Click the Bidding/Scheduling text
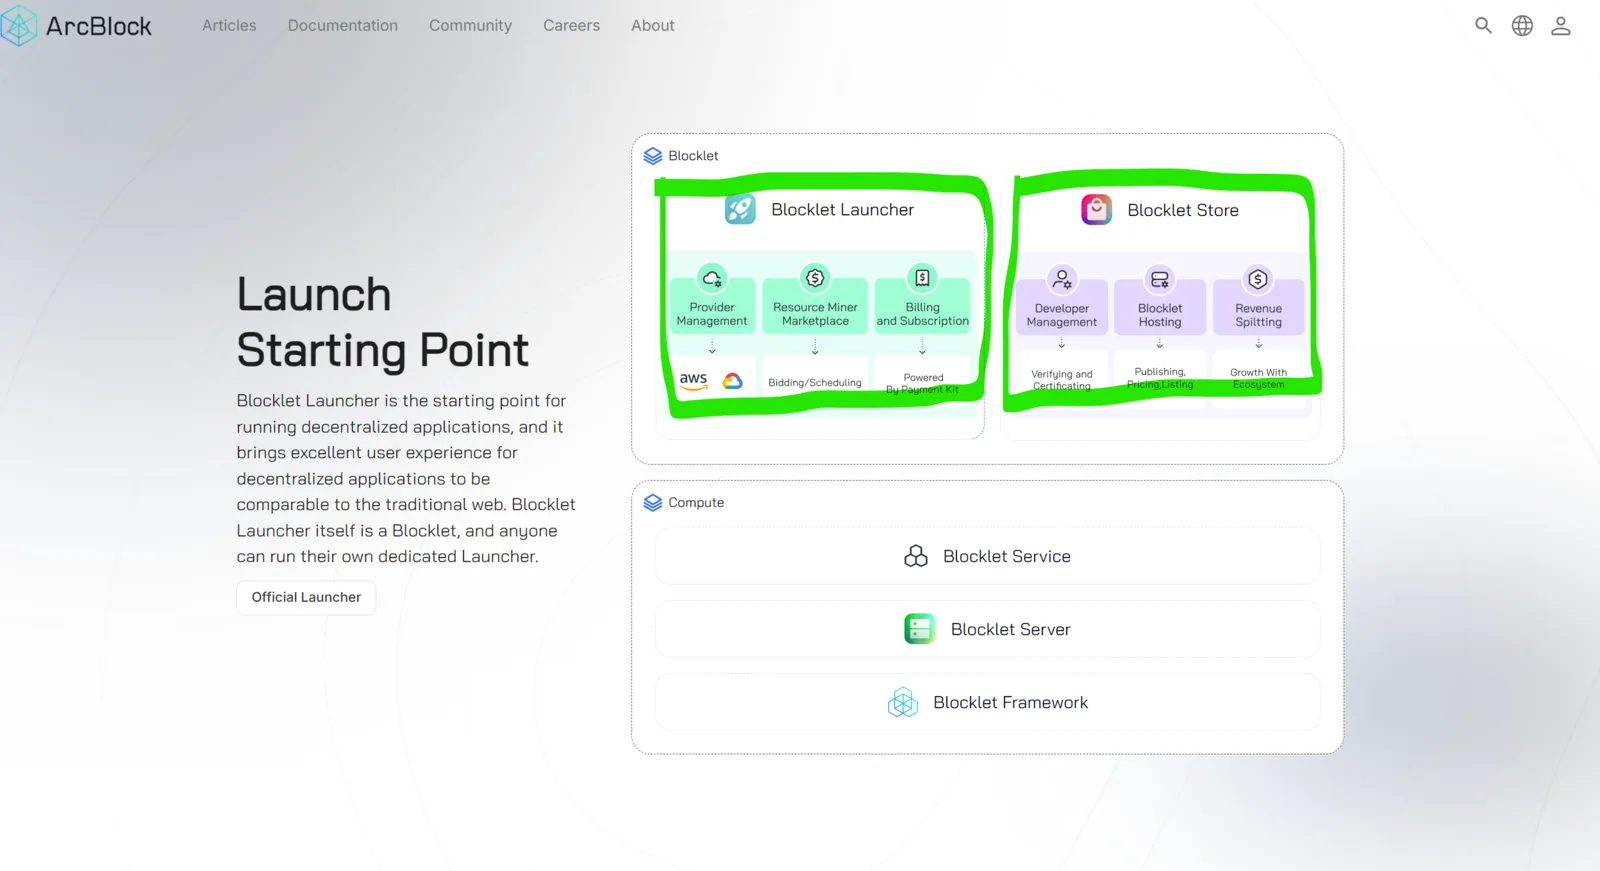 tap(815, 383)
